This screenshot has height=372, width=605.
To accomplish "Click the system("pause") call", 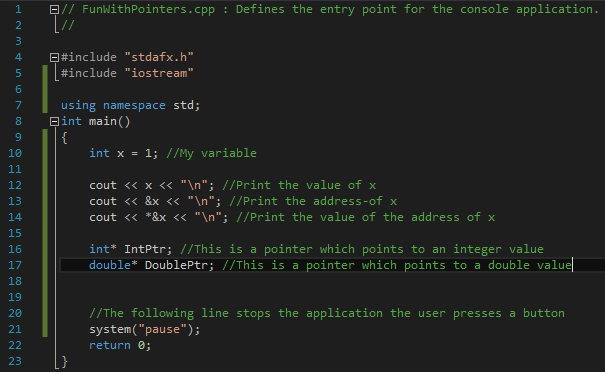I will [145, 330].
